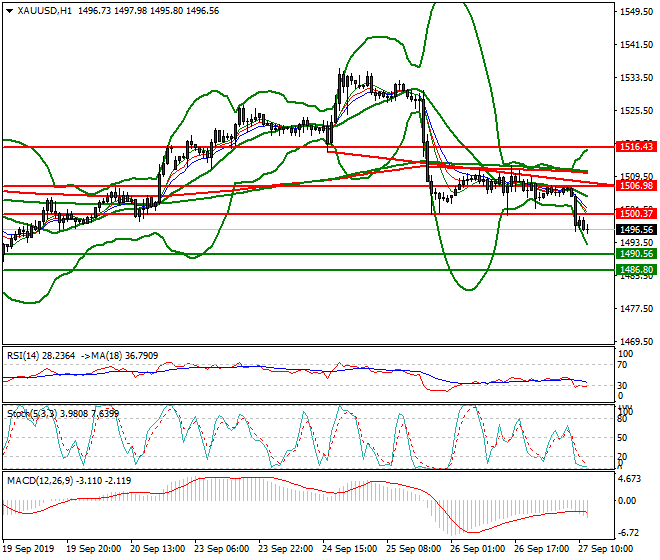Select the green 1486.80 support level label
The image size is (660, 560).
(x=636, y=270)
